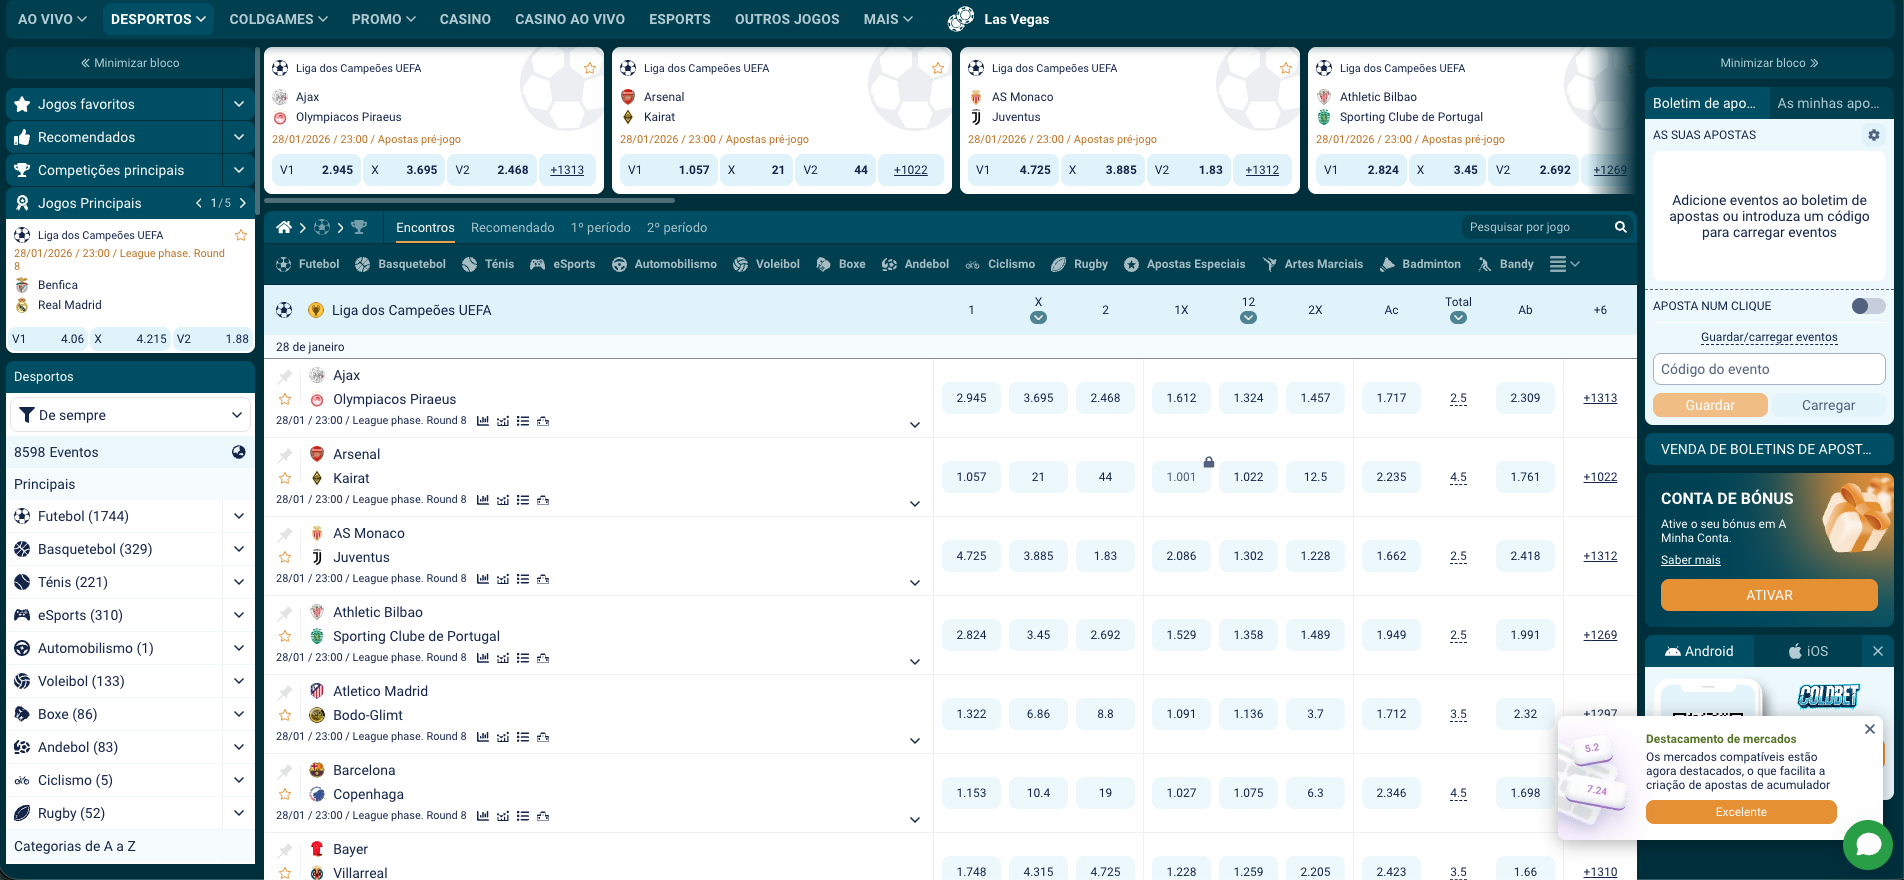Click the Las Vegas dice logo

pos(961,18)
